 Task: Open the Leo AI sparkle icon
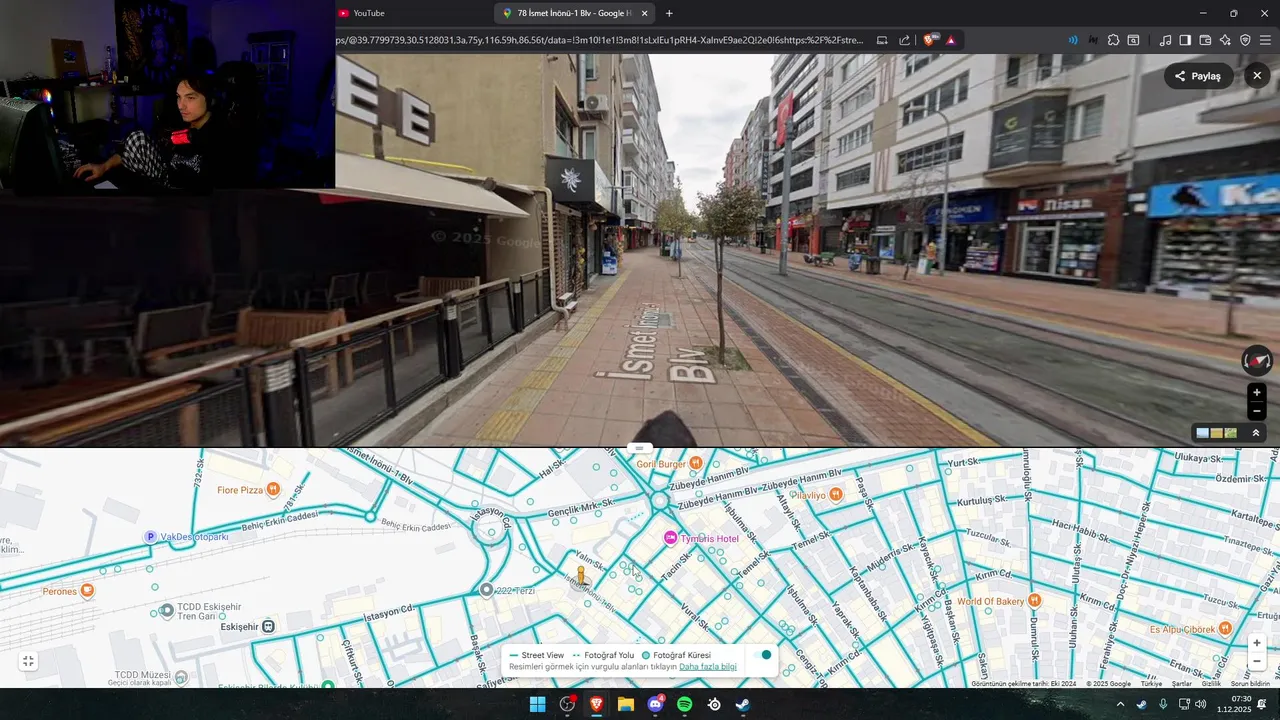[x=1225, y=40]
